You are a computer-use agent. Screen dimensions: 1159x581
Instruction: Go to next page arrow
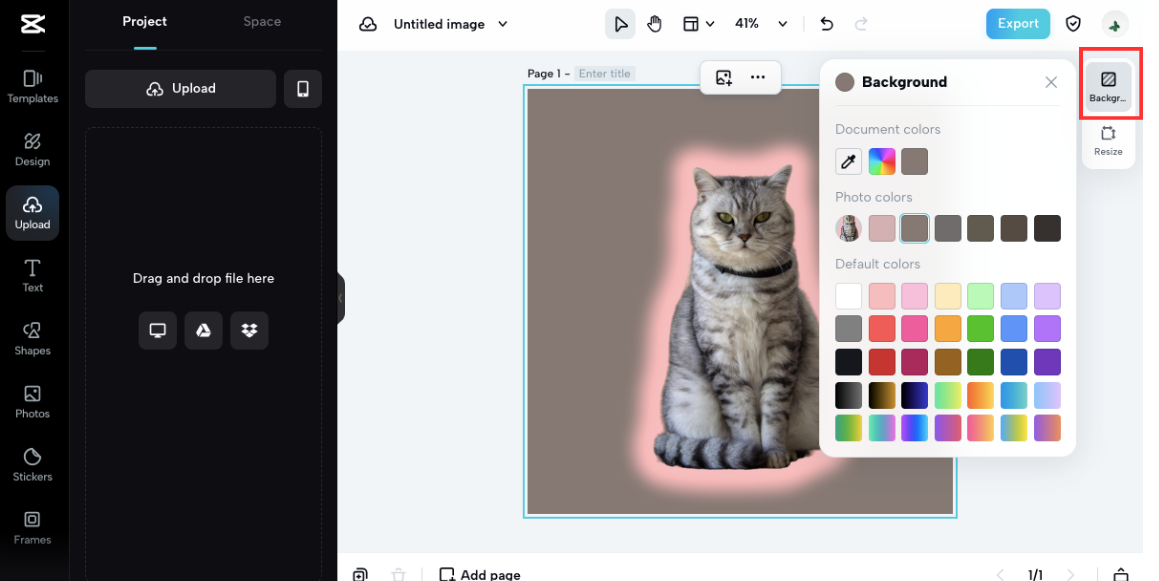coord(1070,574)
